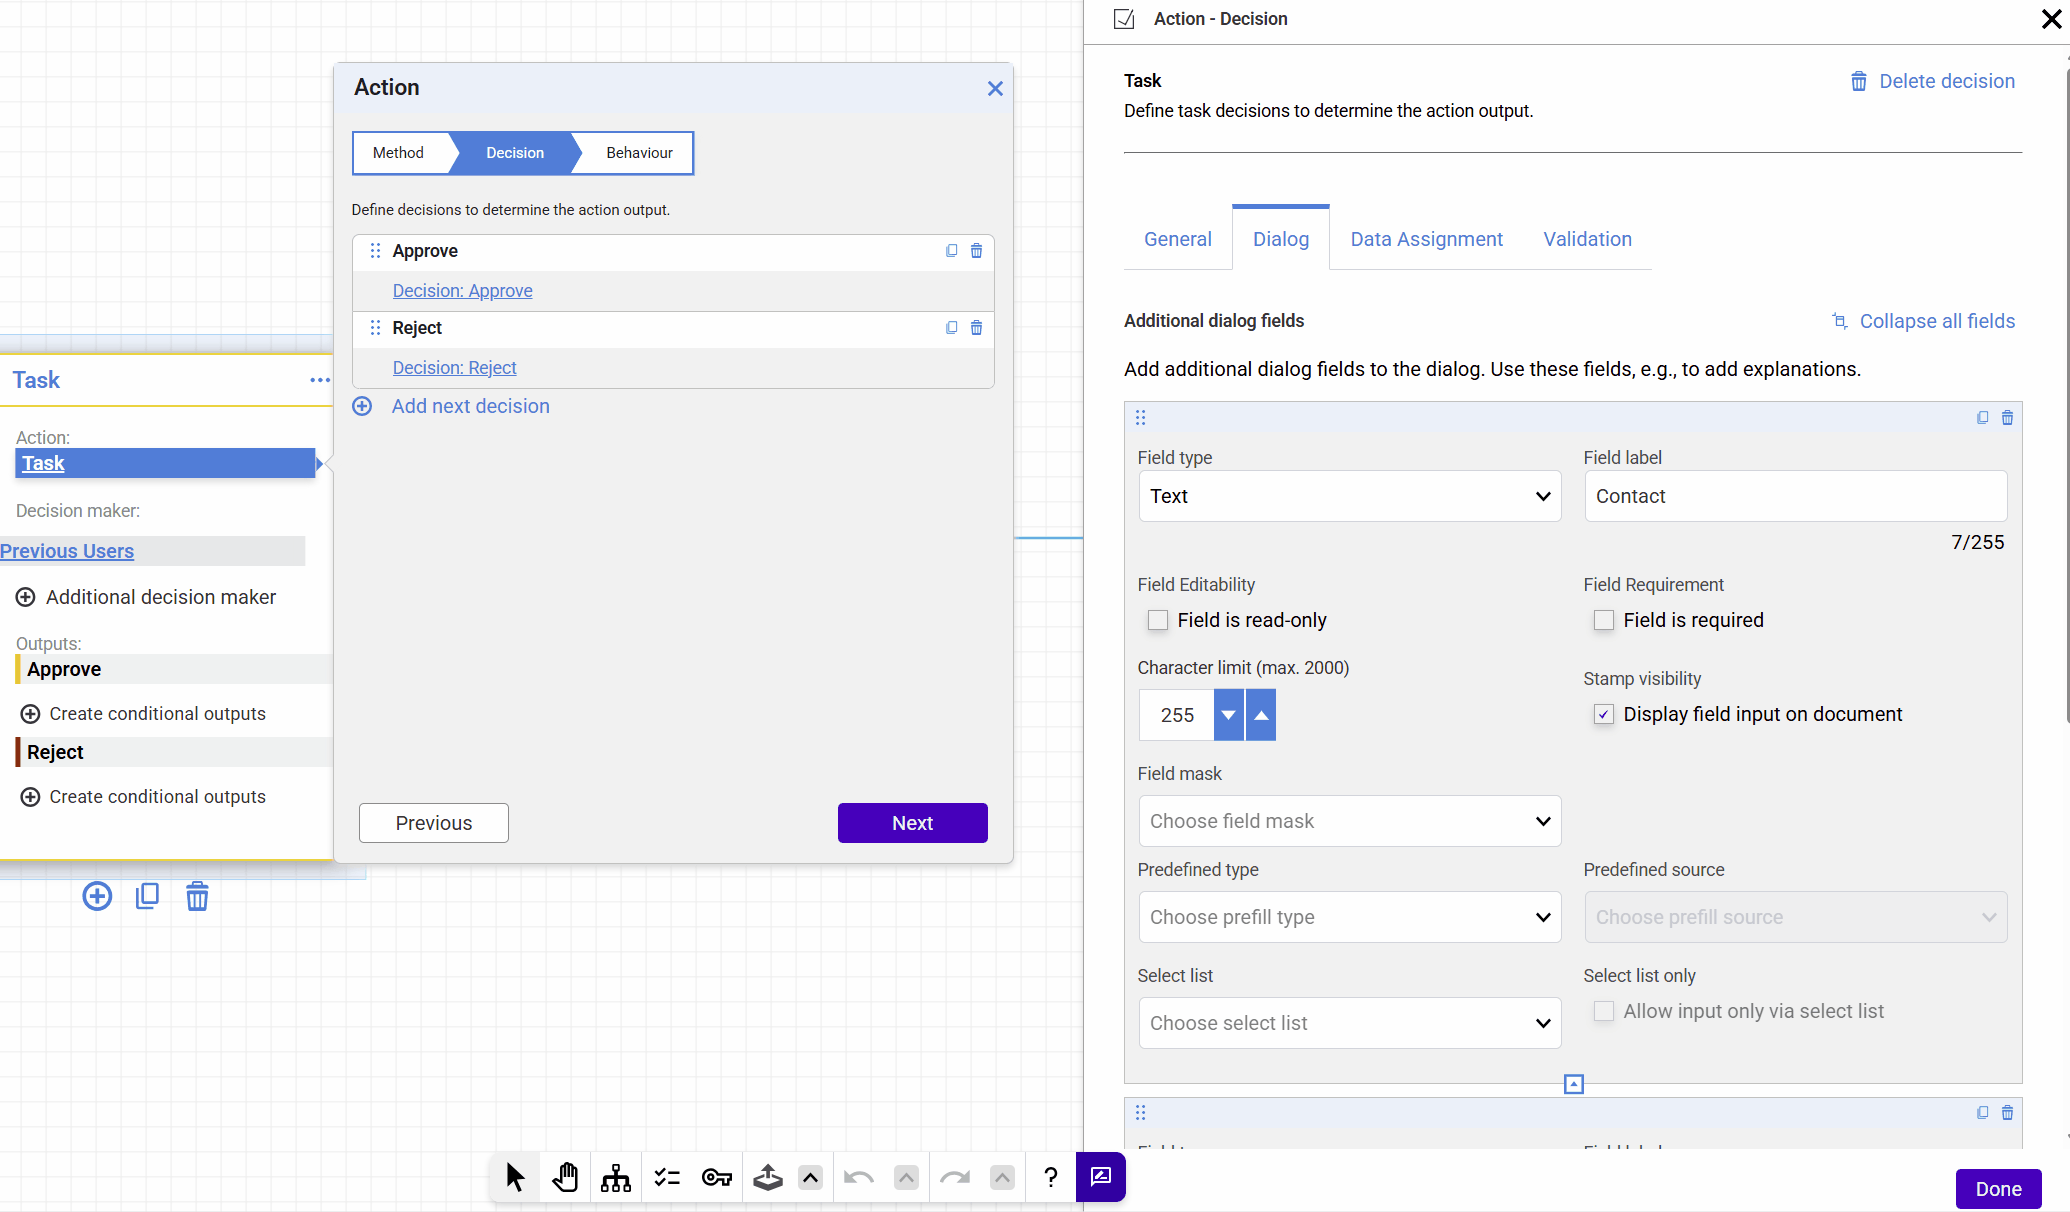Open the Choose field mask dropdown
This screenshot has height=1212, width=2070.
[1350, 821]
